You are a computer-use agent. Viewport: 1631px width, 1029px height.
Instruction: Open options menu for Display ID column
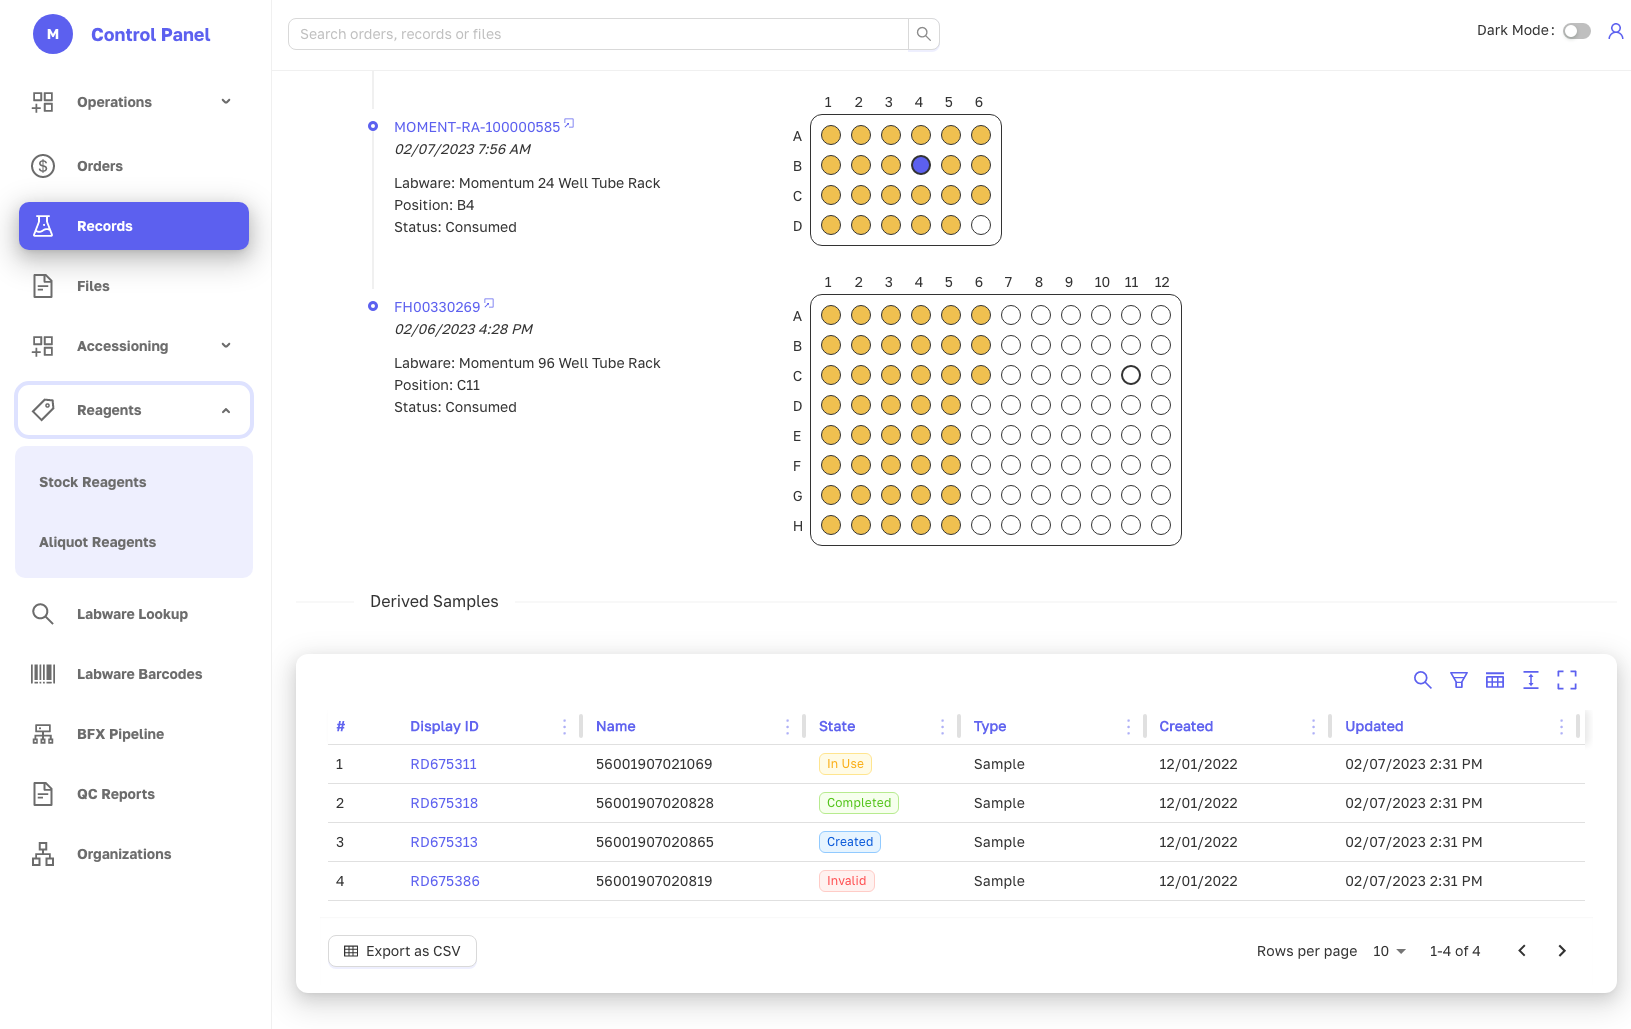[x=564, y=726]
